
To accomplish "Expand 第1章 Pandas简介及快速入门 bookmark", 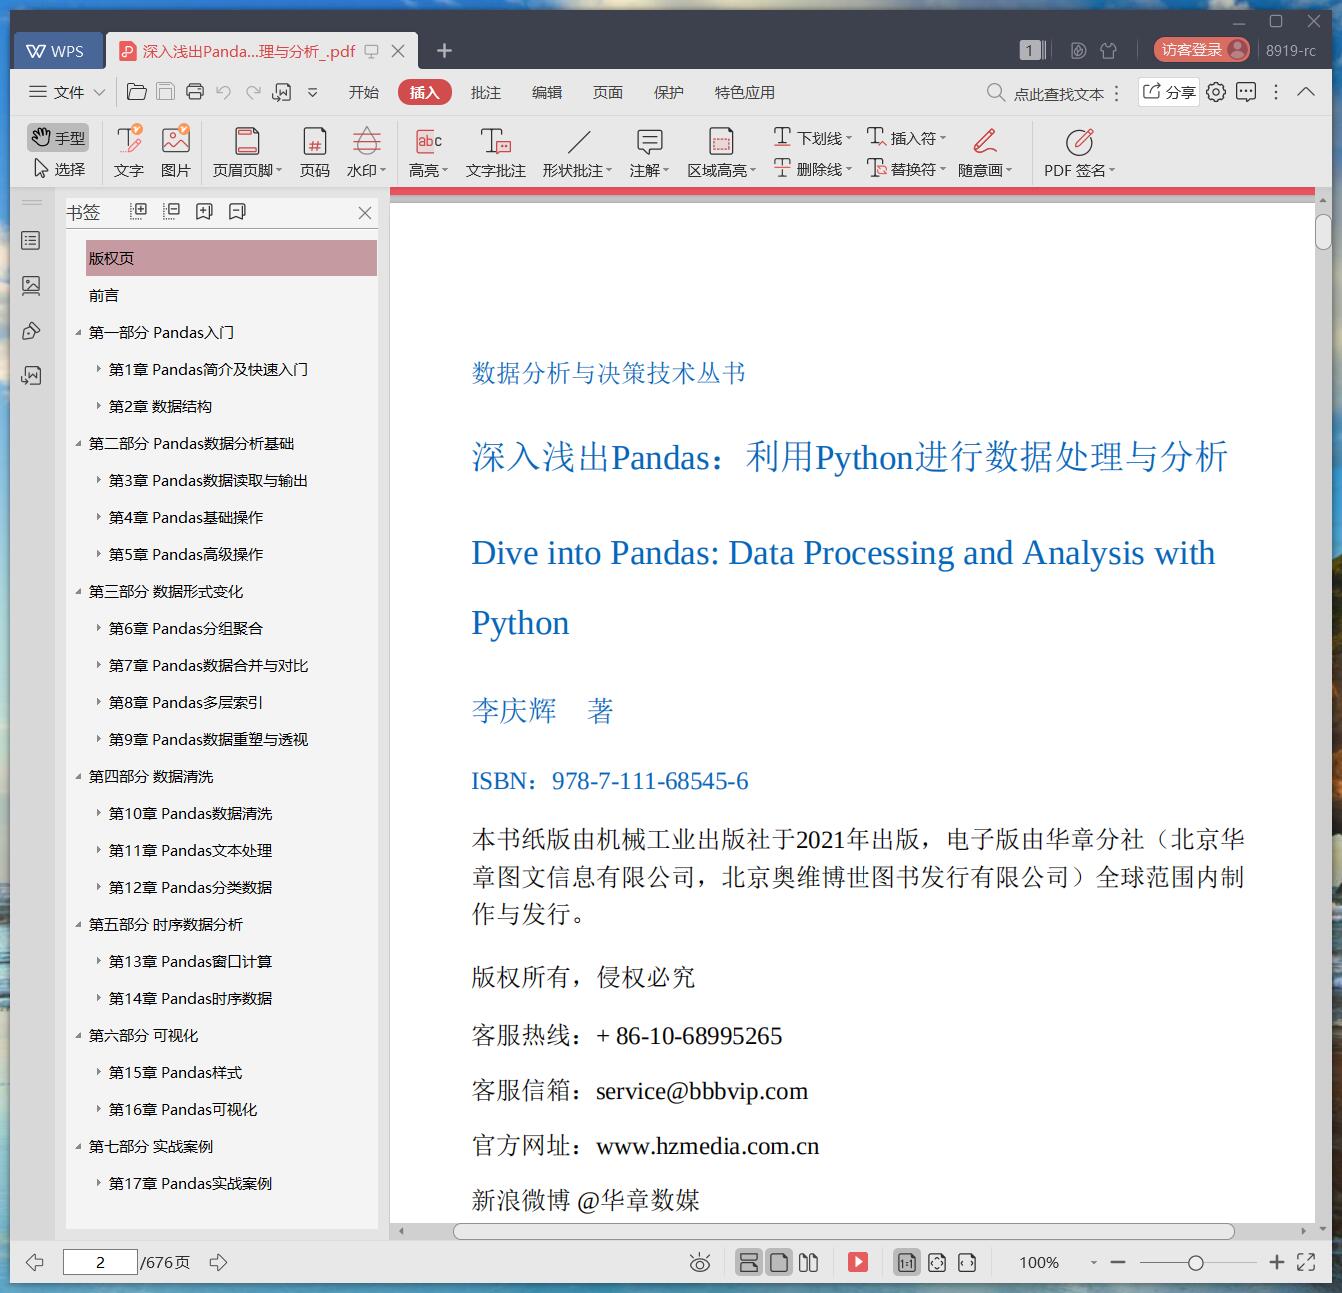I will click(98, 370).
